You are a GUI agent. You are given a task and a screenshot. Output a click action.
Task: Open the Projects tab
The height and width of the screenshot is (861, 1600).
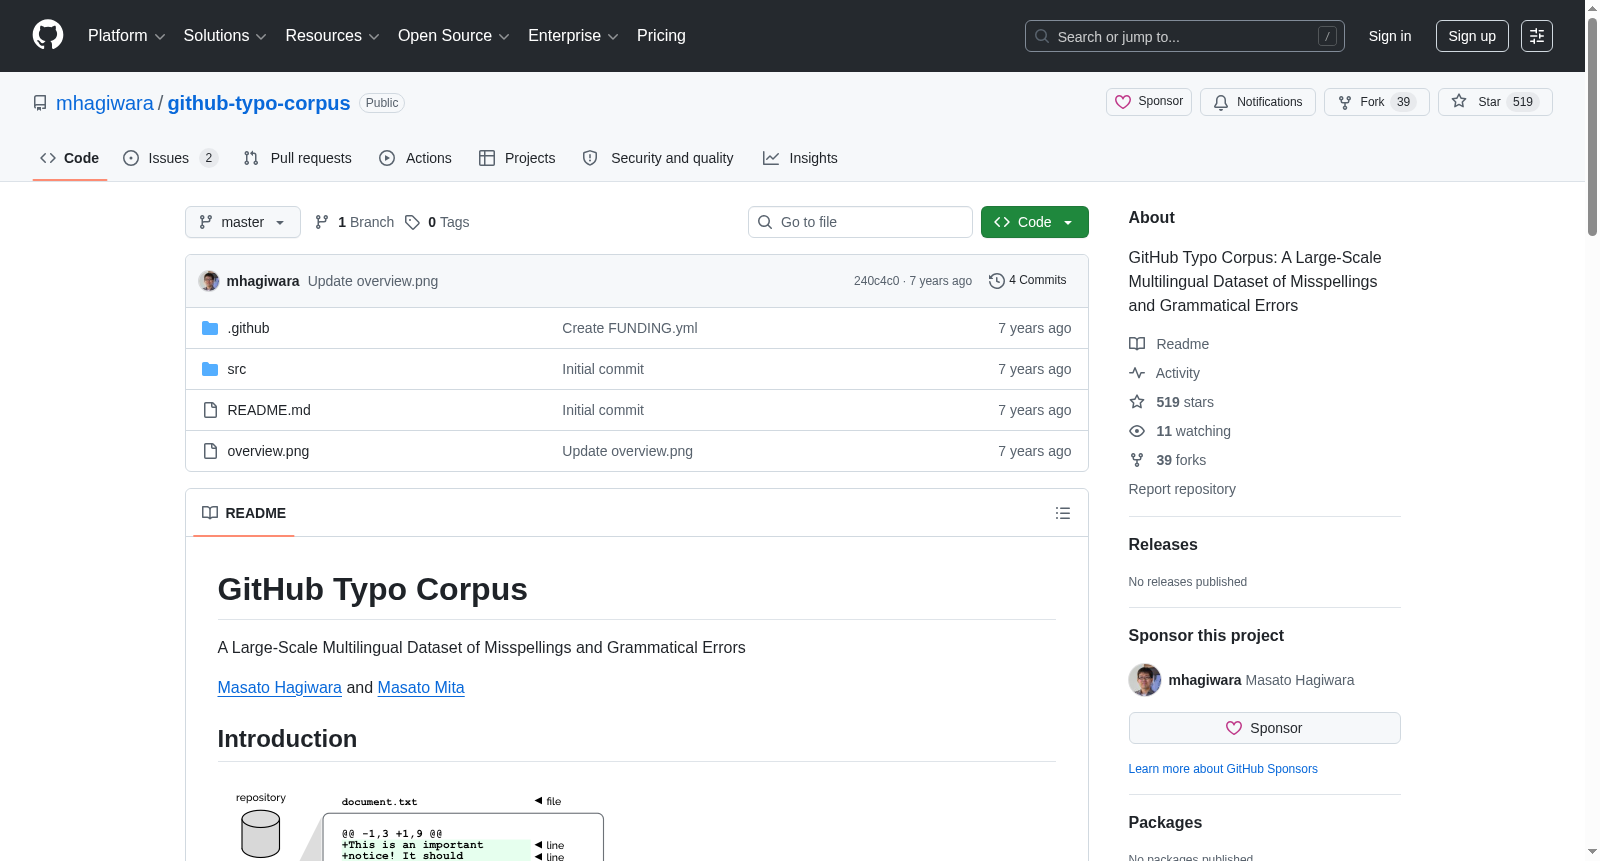coord(517,158)
